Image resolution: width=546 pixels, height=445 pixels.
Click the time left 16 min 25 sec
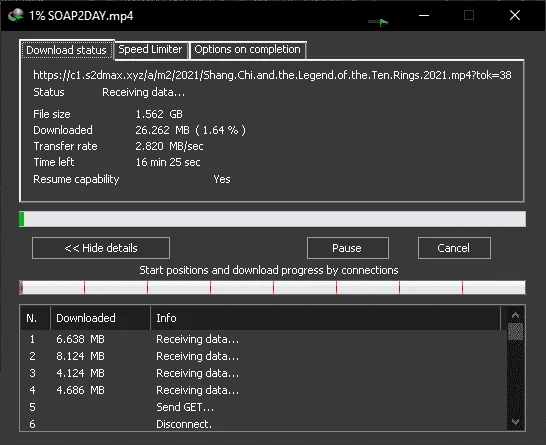168,162
